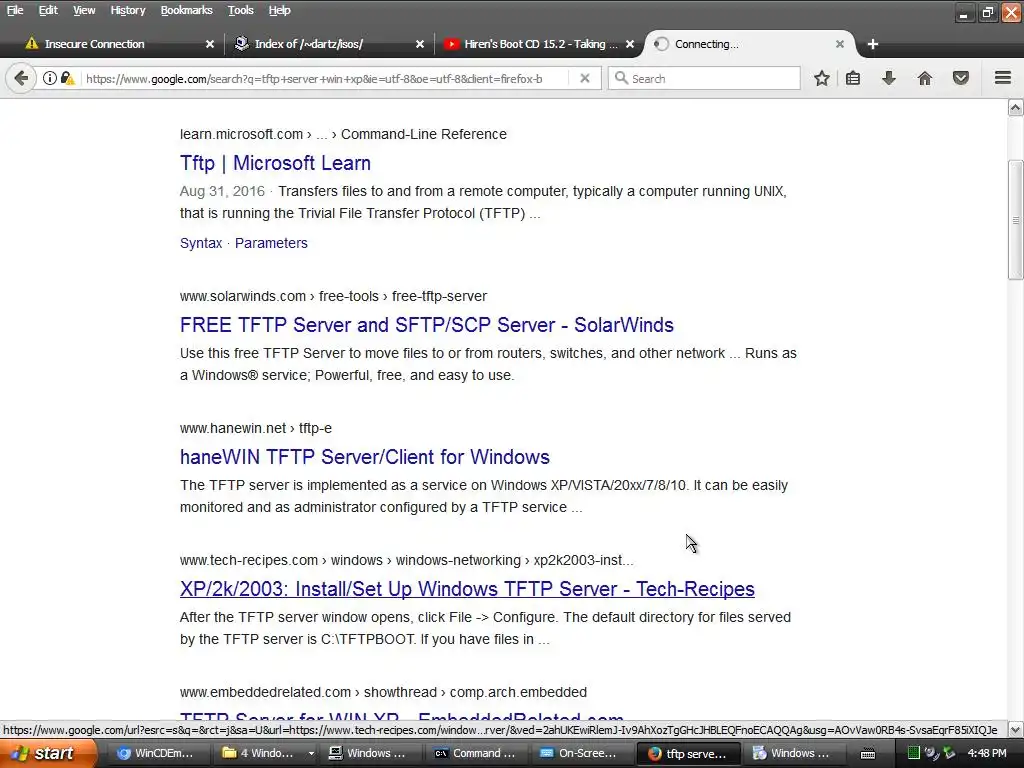The image size is (1024, 768).
Task: Click into the Search box
Action: [x=704, y=78]
